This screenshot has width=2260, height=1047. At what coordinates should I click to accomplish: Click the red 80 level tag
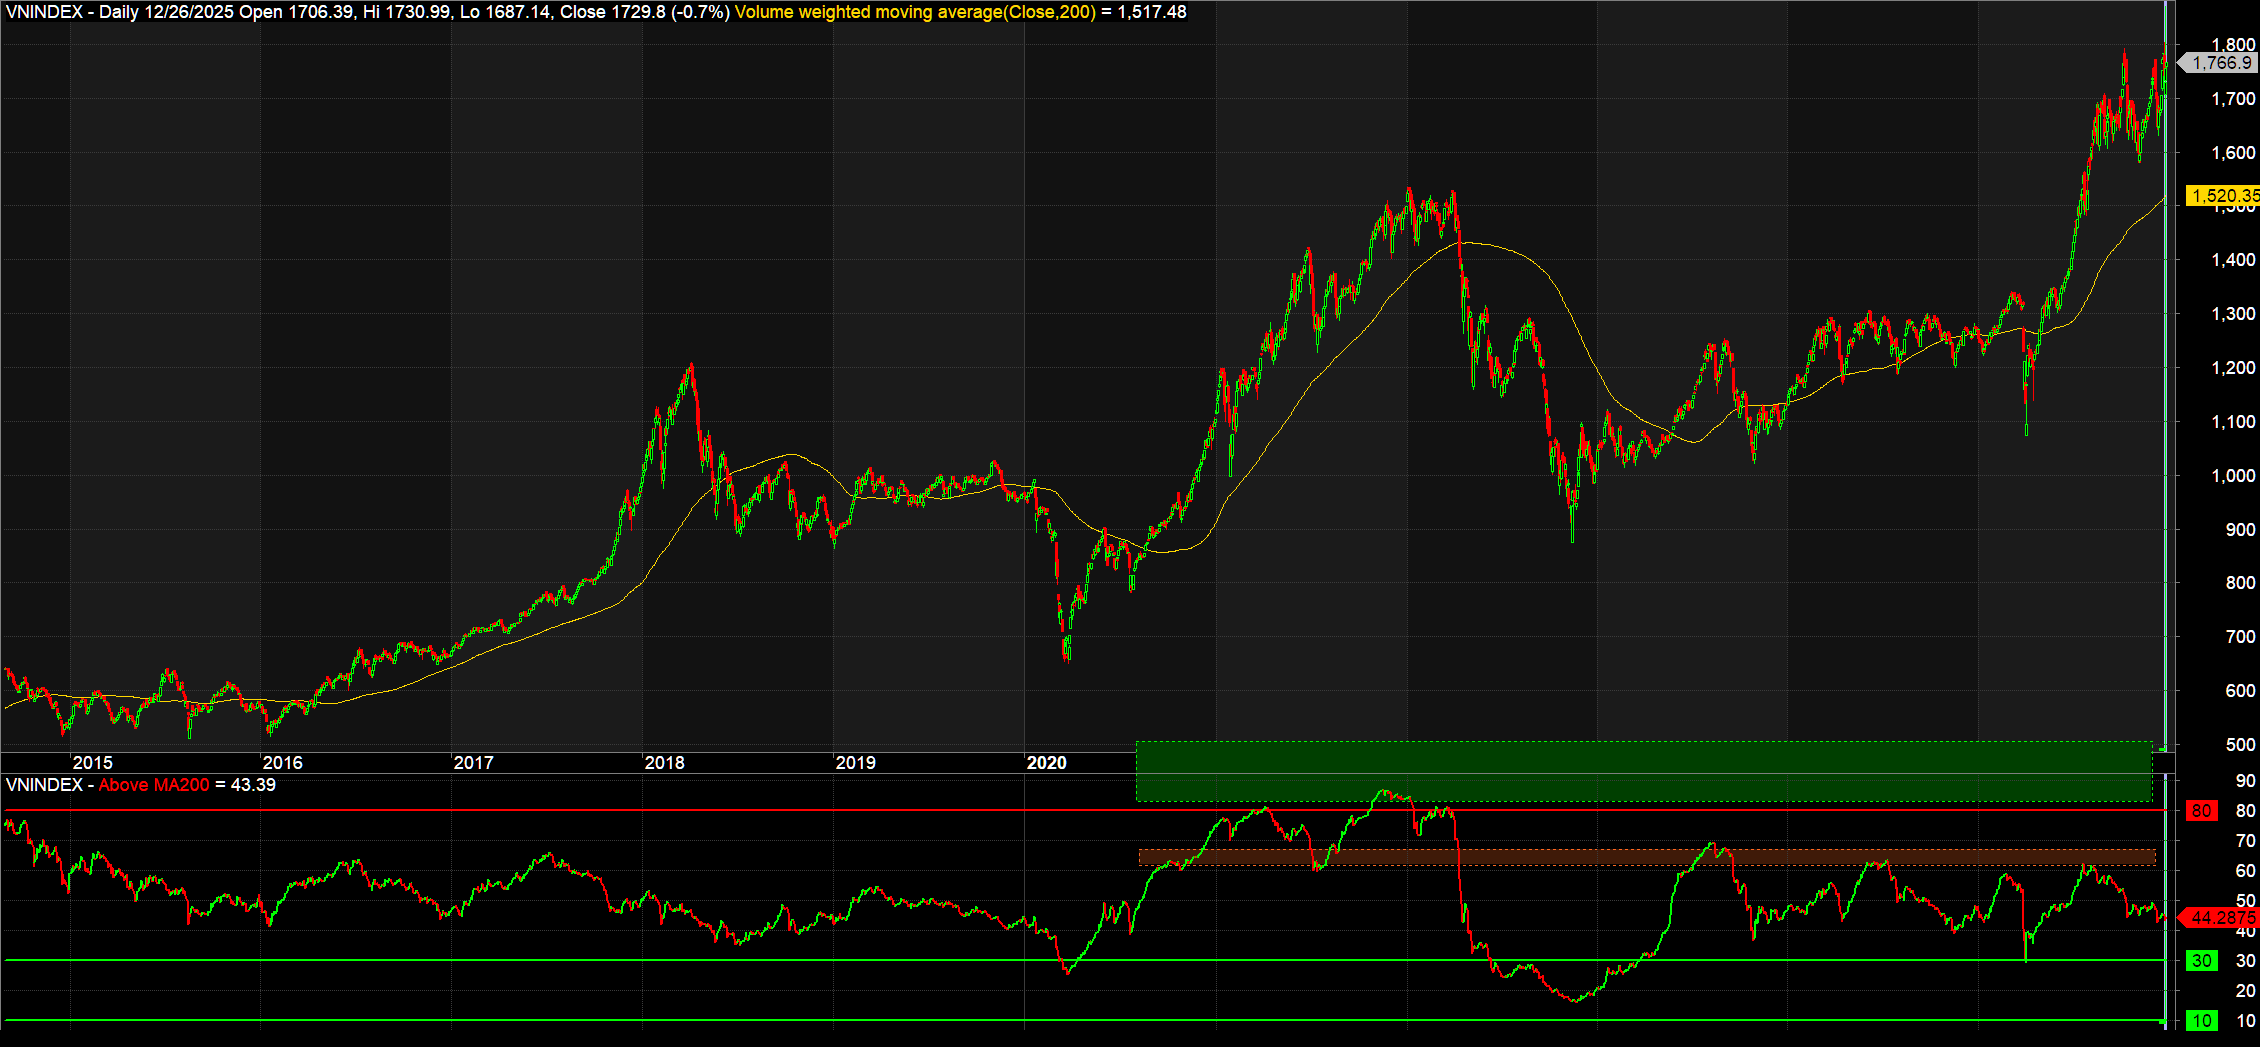pos(2201,811)
